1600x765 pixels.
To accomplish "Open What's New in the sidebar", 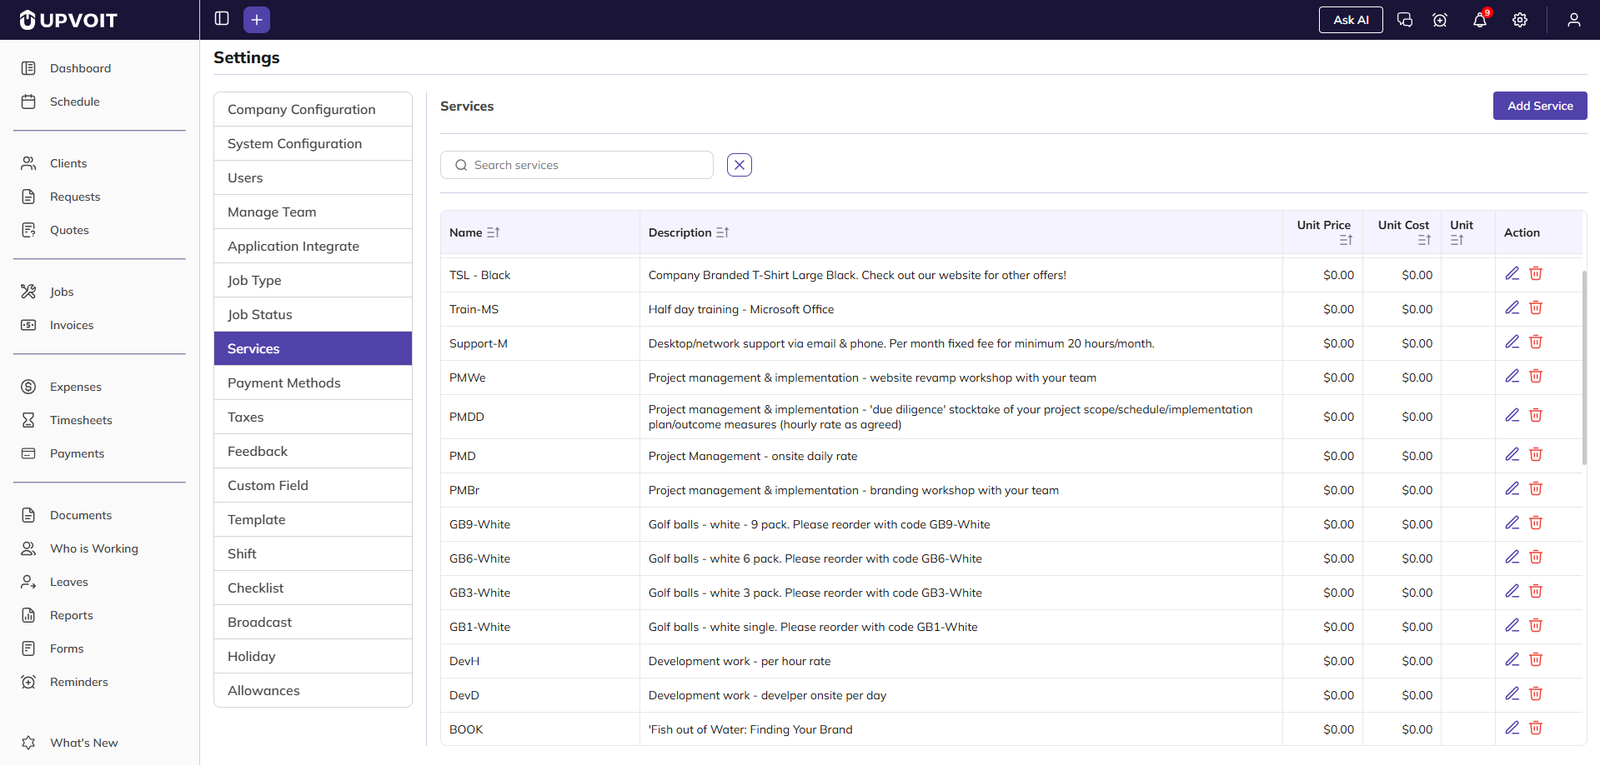I will (x=84, y=743).
